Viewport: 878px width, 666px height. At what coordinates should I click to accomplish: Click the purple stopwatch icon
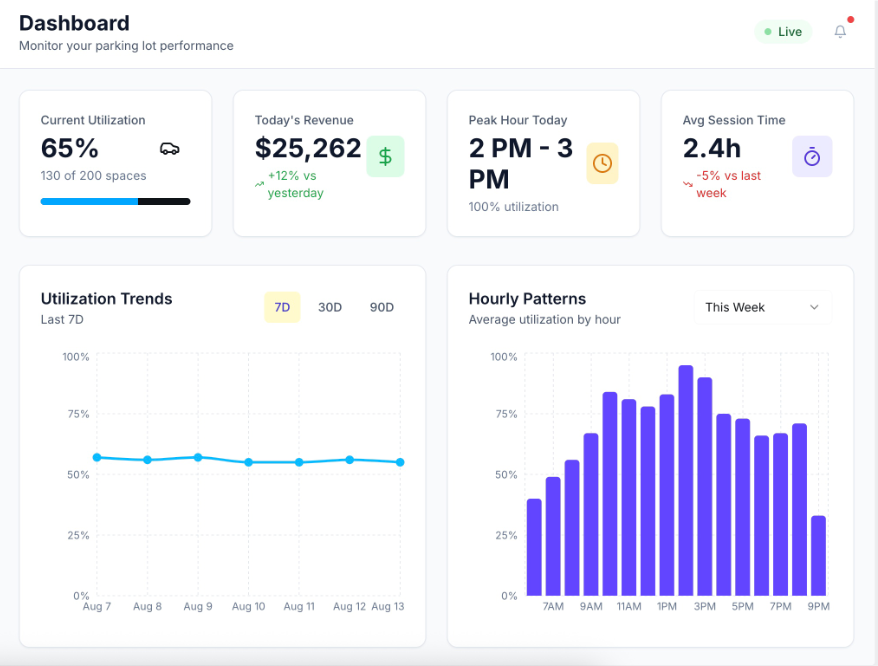point(812,157)
